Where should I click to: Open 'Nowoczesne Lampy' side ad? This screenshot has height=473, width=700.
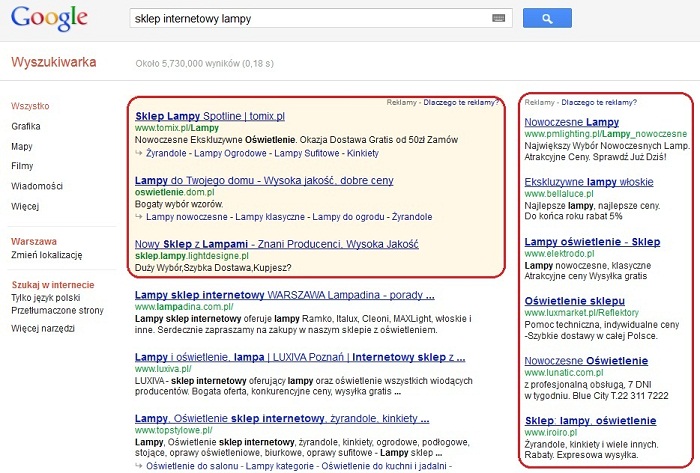[571, 122]
